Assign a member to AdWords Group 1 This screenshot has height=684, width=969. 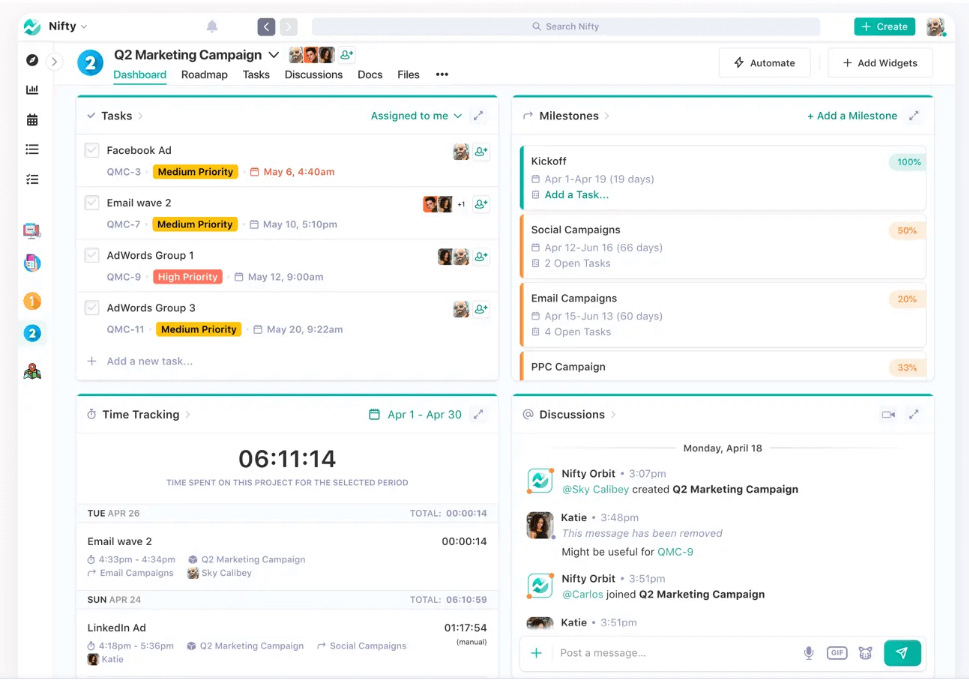(481, 256)
